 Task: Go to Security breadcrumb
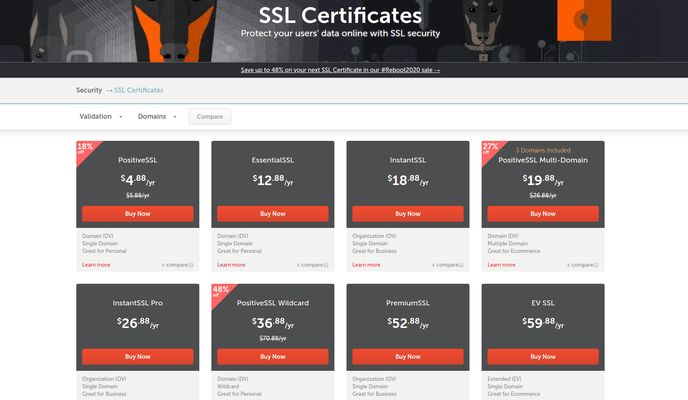click(89, 90)
